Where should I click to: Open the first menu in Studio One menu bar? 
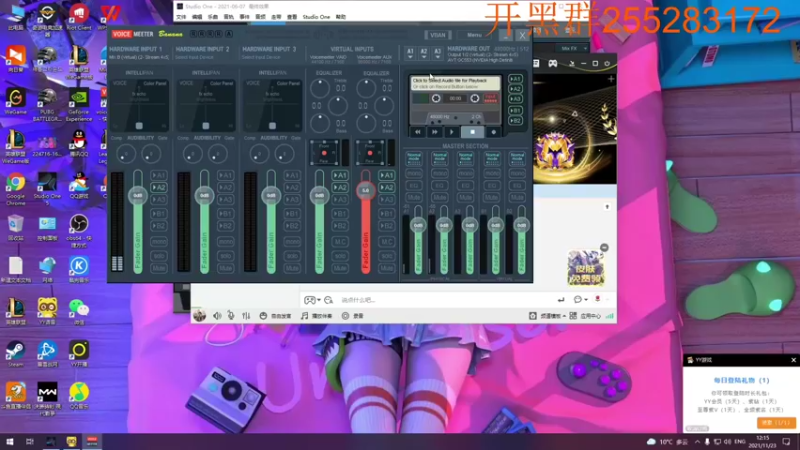pos(181,17)
